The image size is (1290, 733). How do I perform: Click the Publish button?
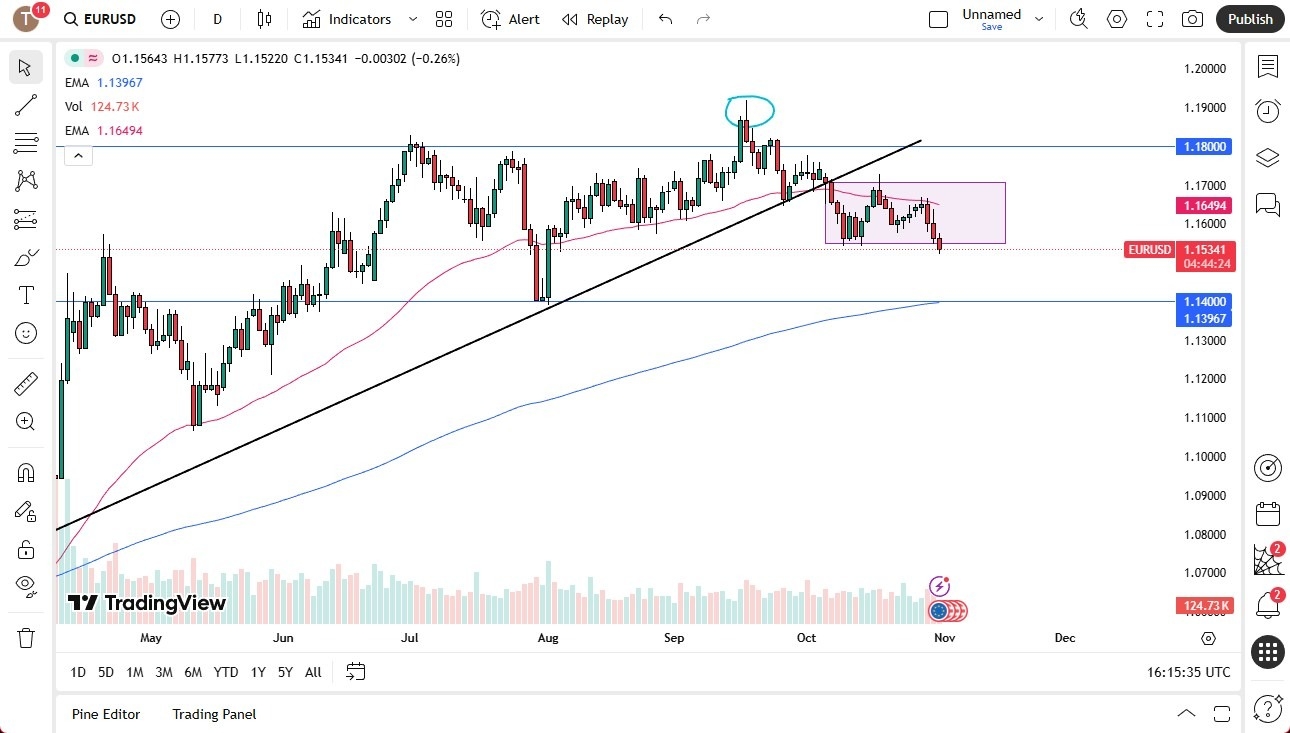tap(1249, 18)
